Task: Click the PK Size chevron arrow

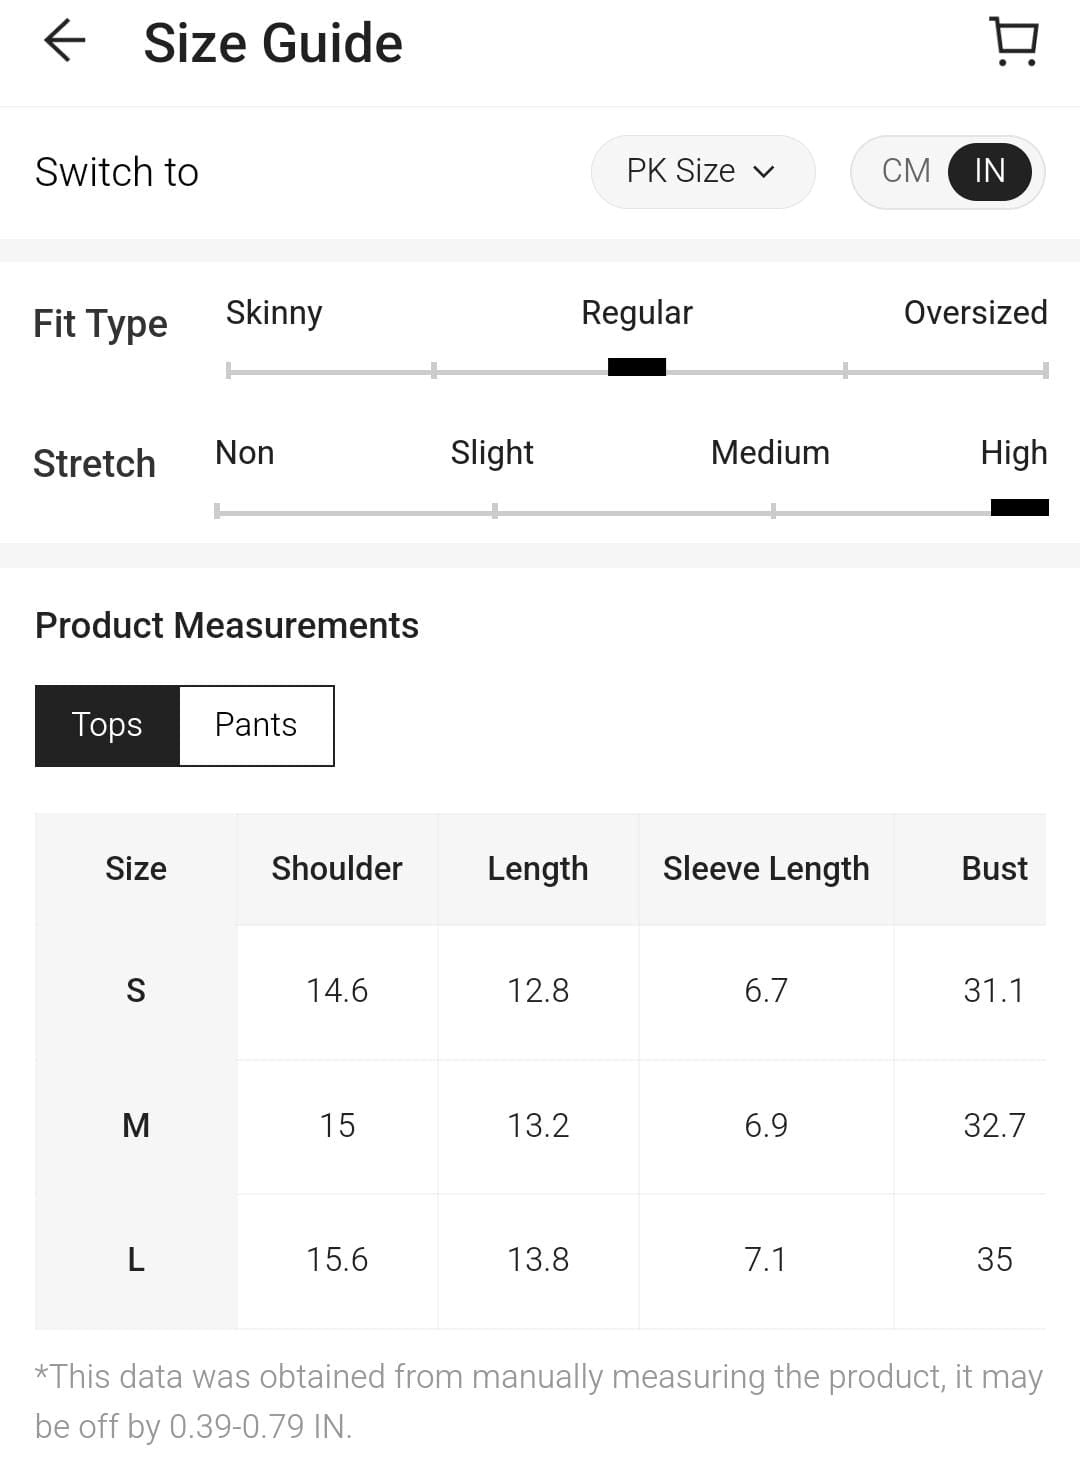Action: [764, 172]
